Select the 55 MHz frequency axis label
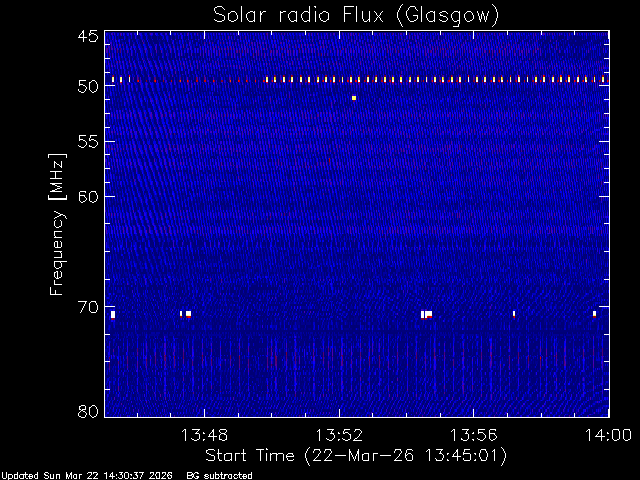The width and height of the screenshot is (640, 480). 88,142
